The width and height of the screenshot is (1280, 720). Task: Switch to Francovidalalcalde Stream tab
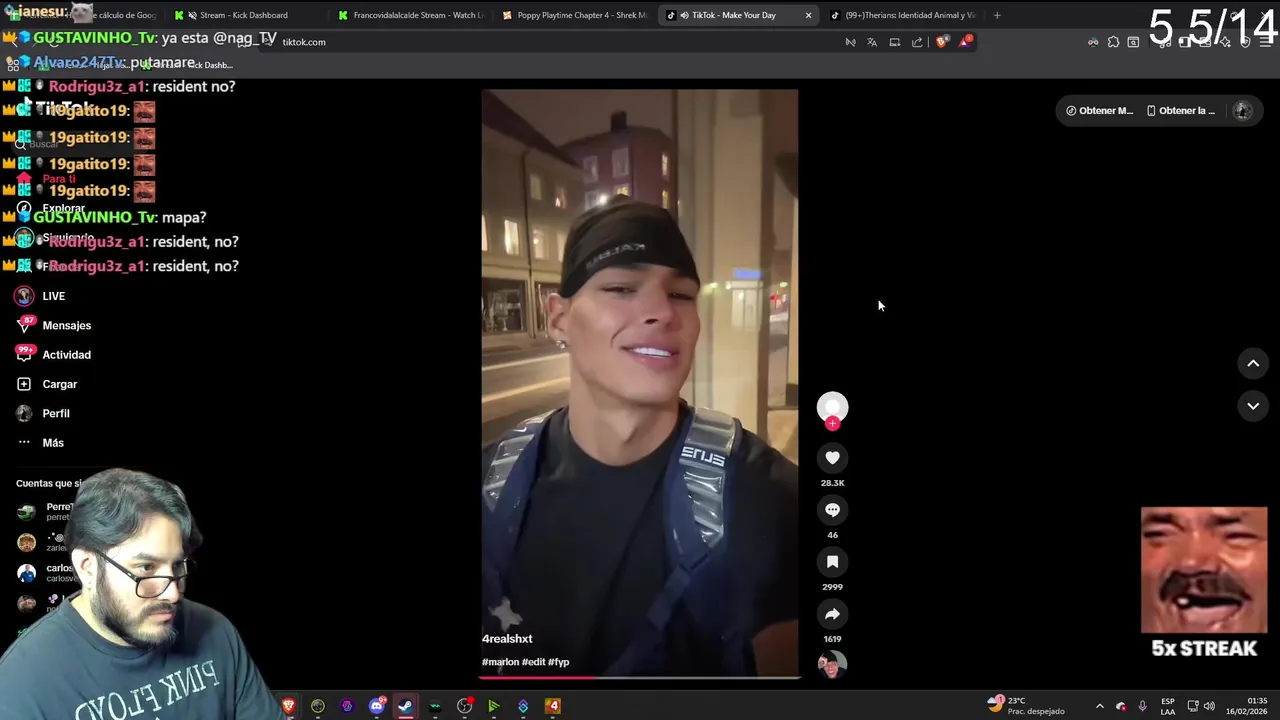(x=410, y=15)
